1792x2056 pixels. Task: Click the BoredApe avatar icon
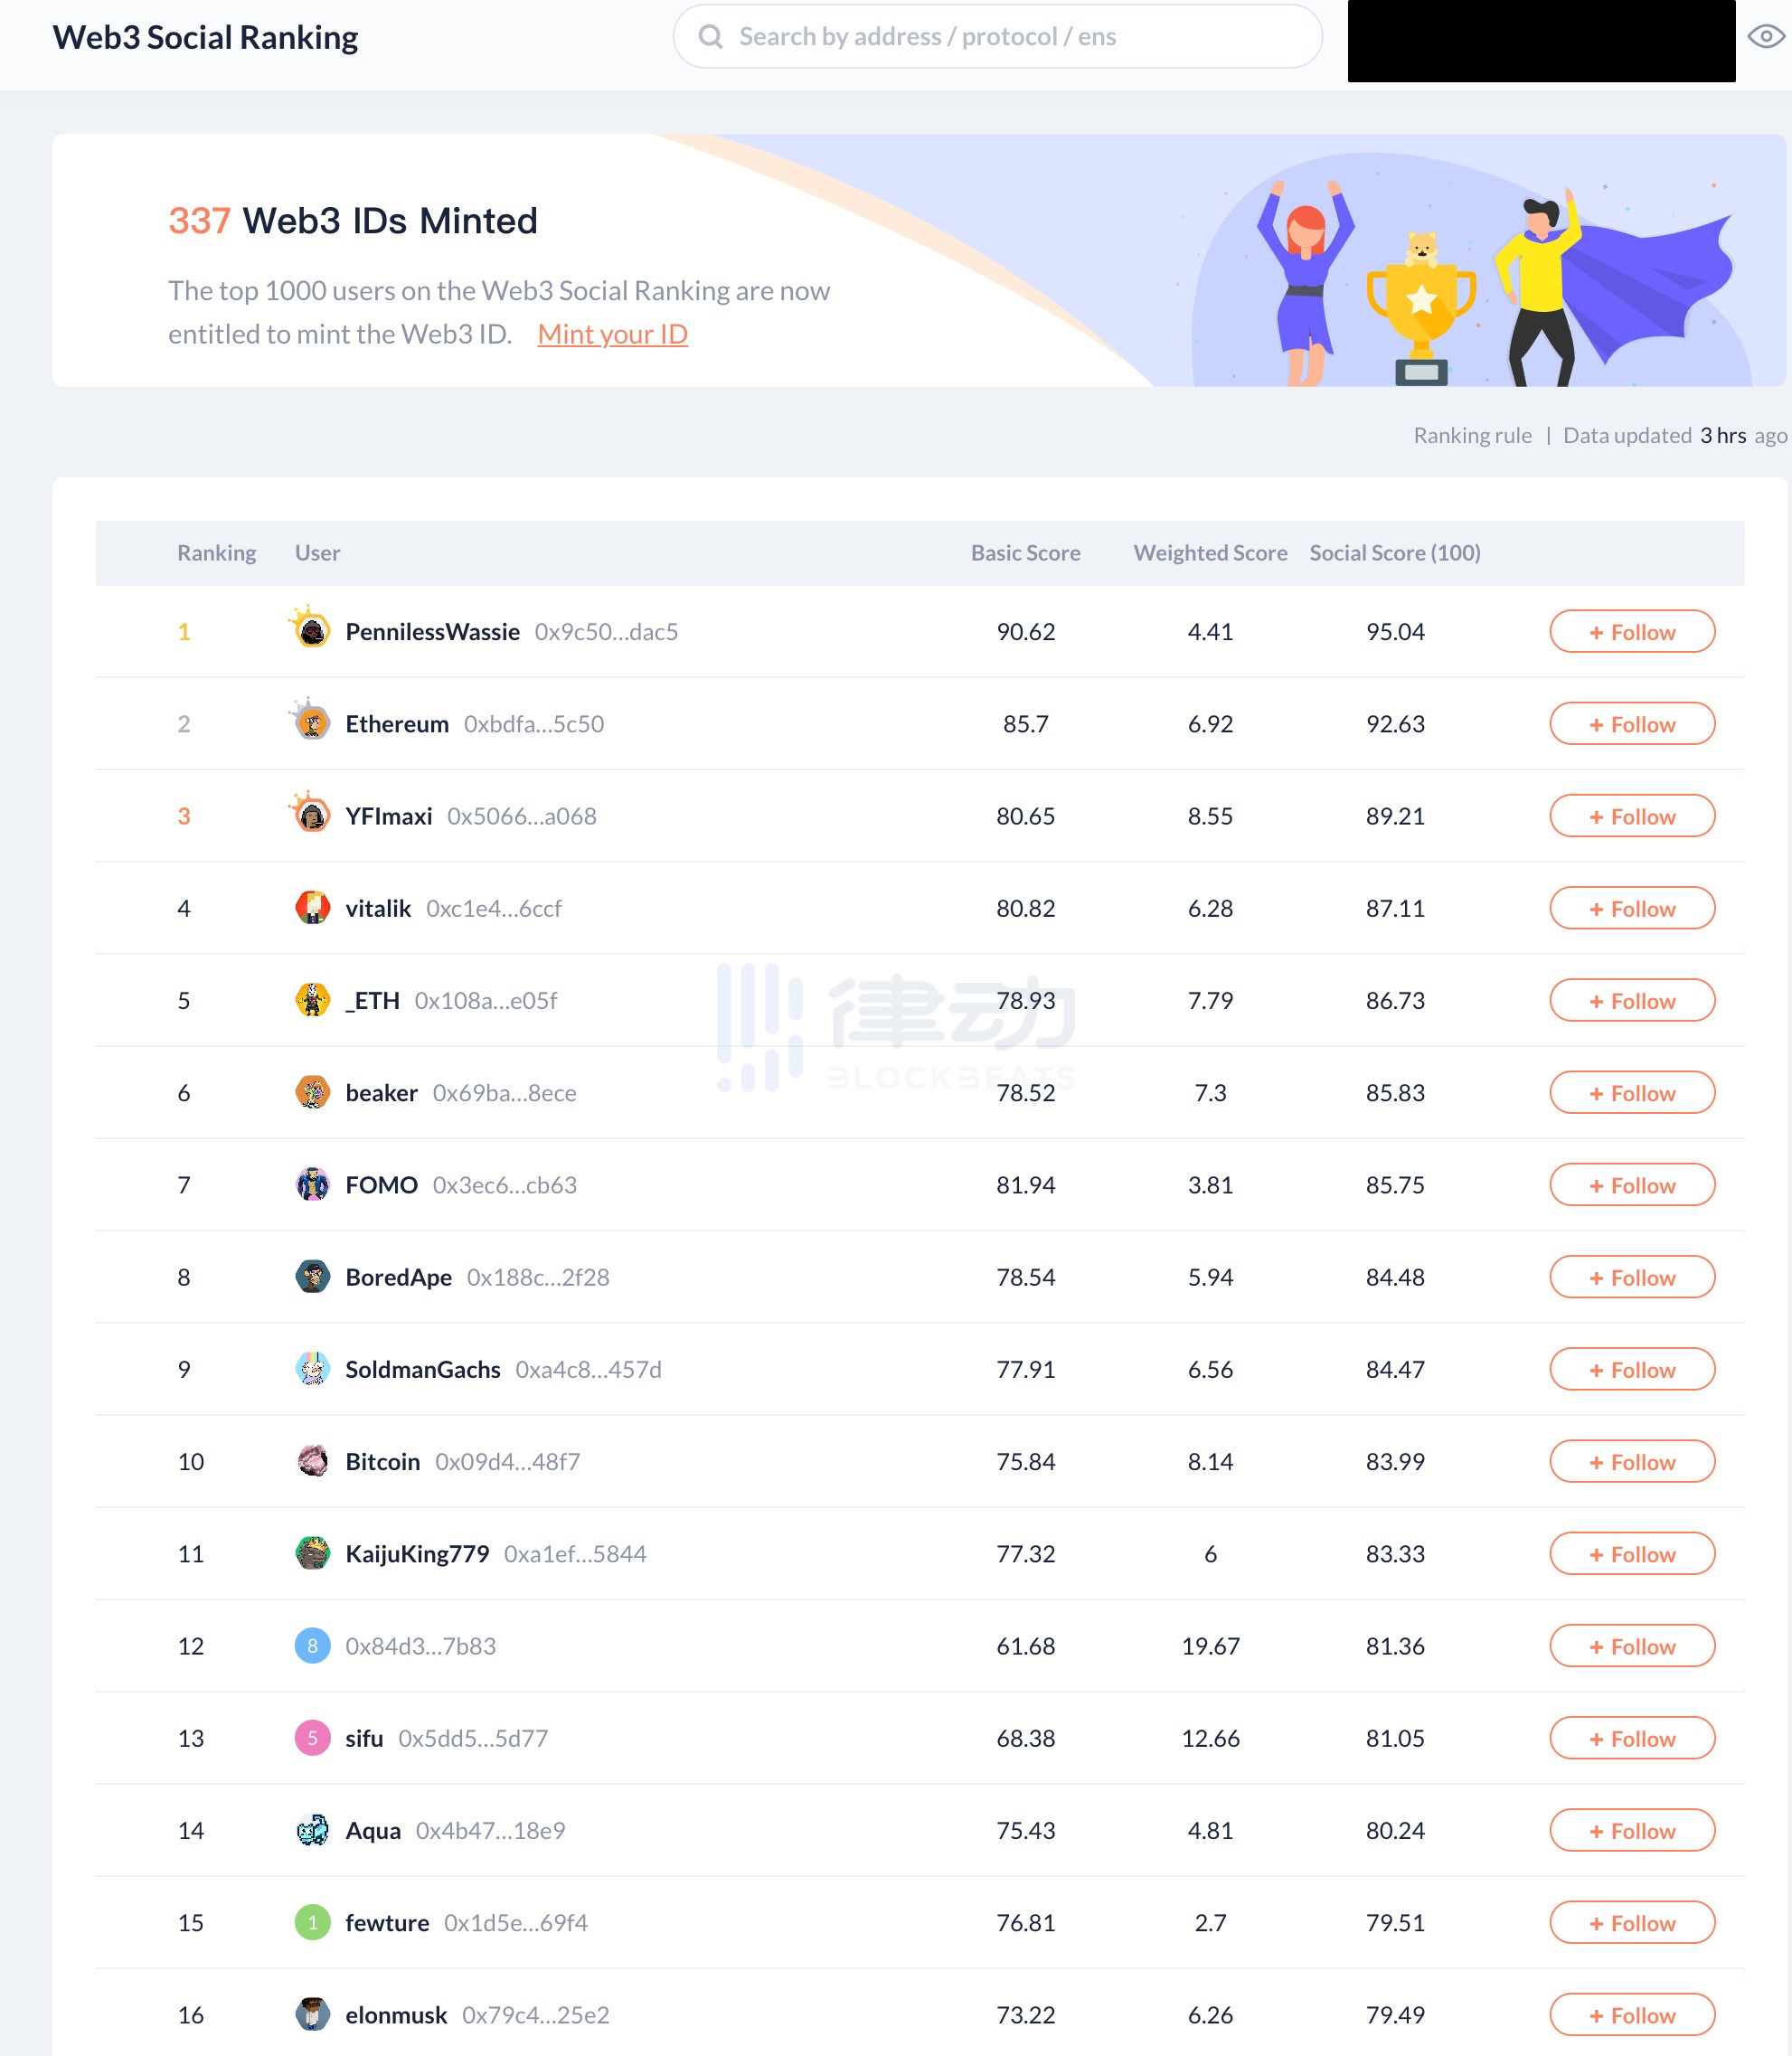[x=311, y=1277]
